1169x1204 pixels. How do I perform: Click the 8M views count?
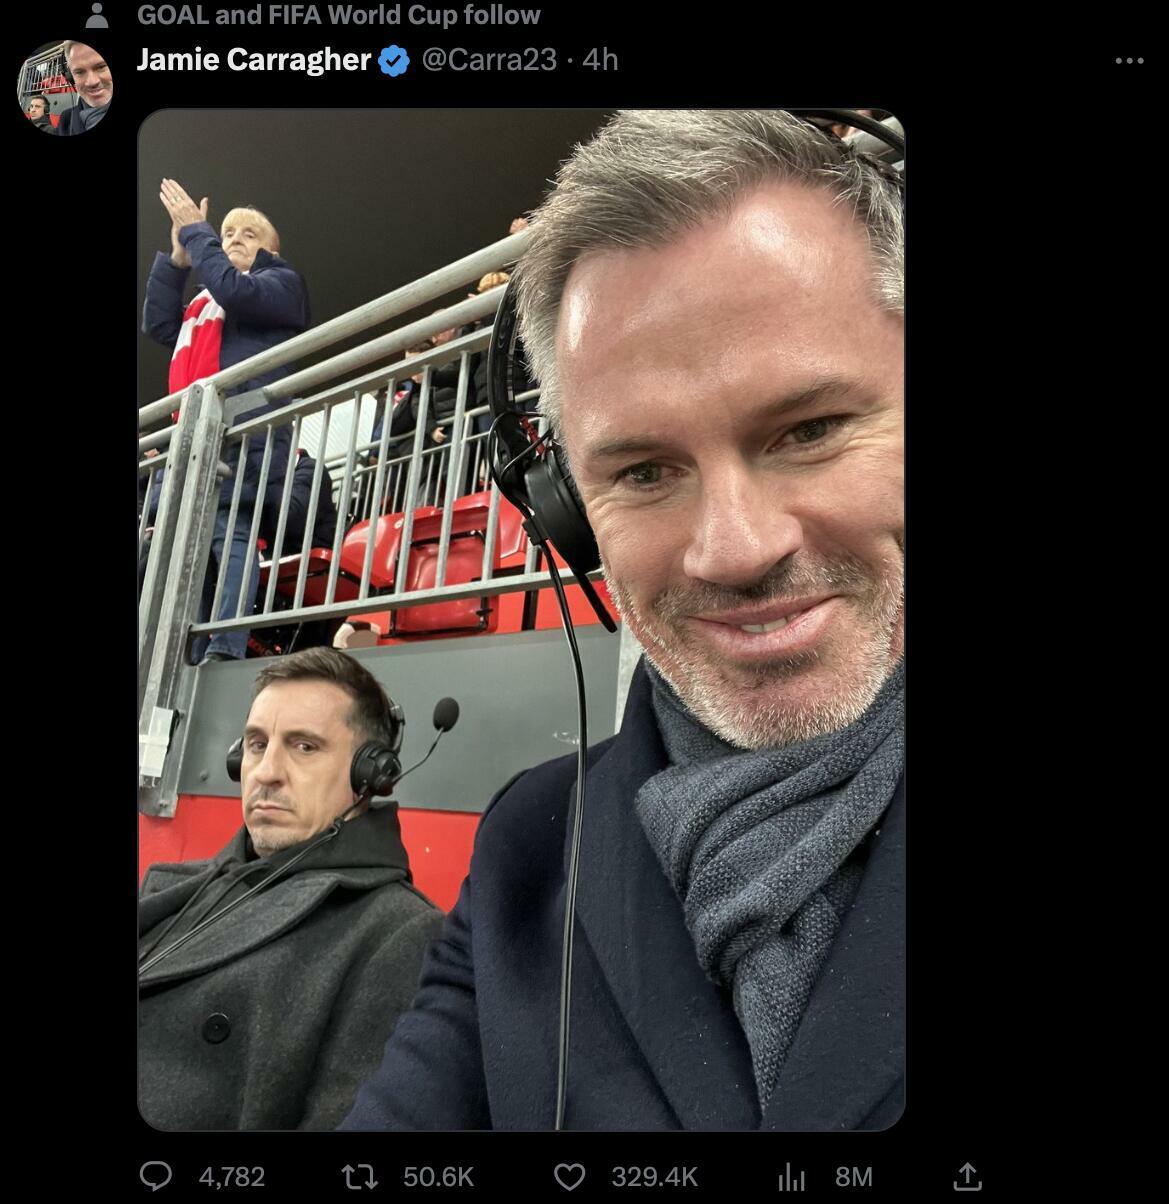pyautogui.click(x=854, y=1177)
